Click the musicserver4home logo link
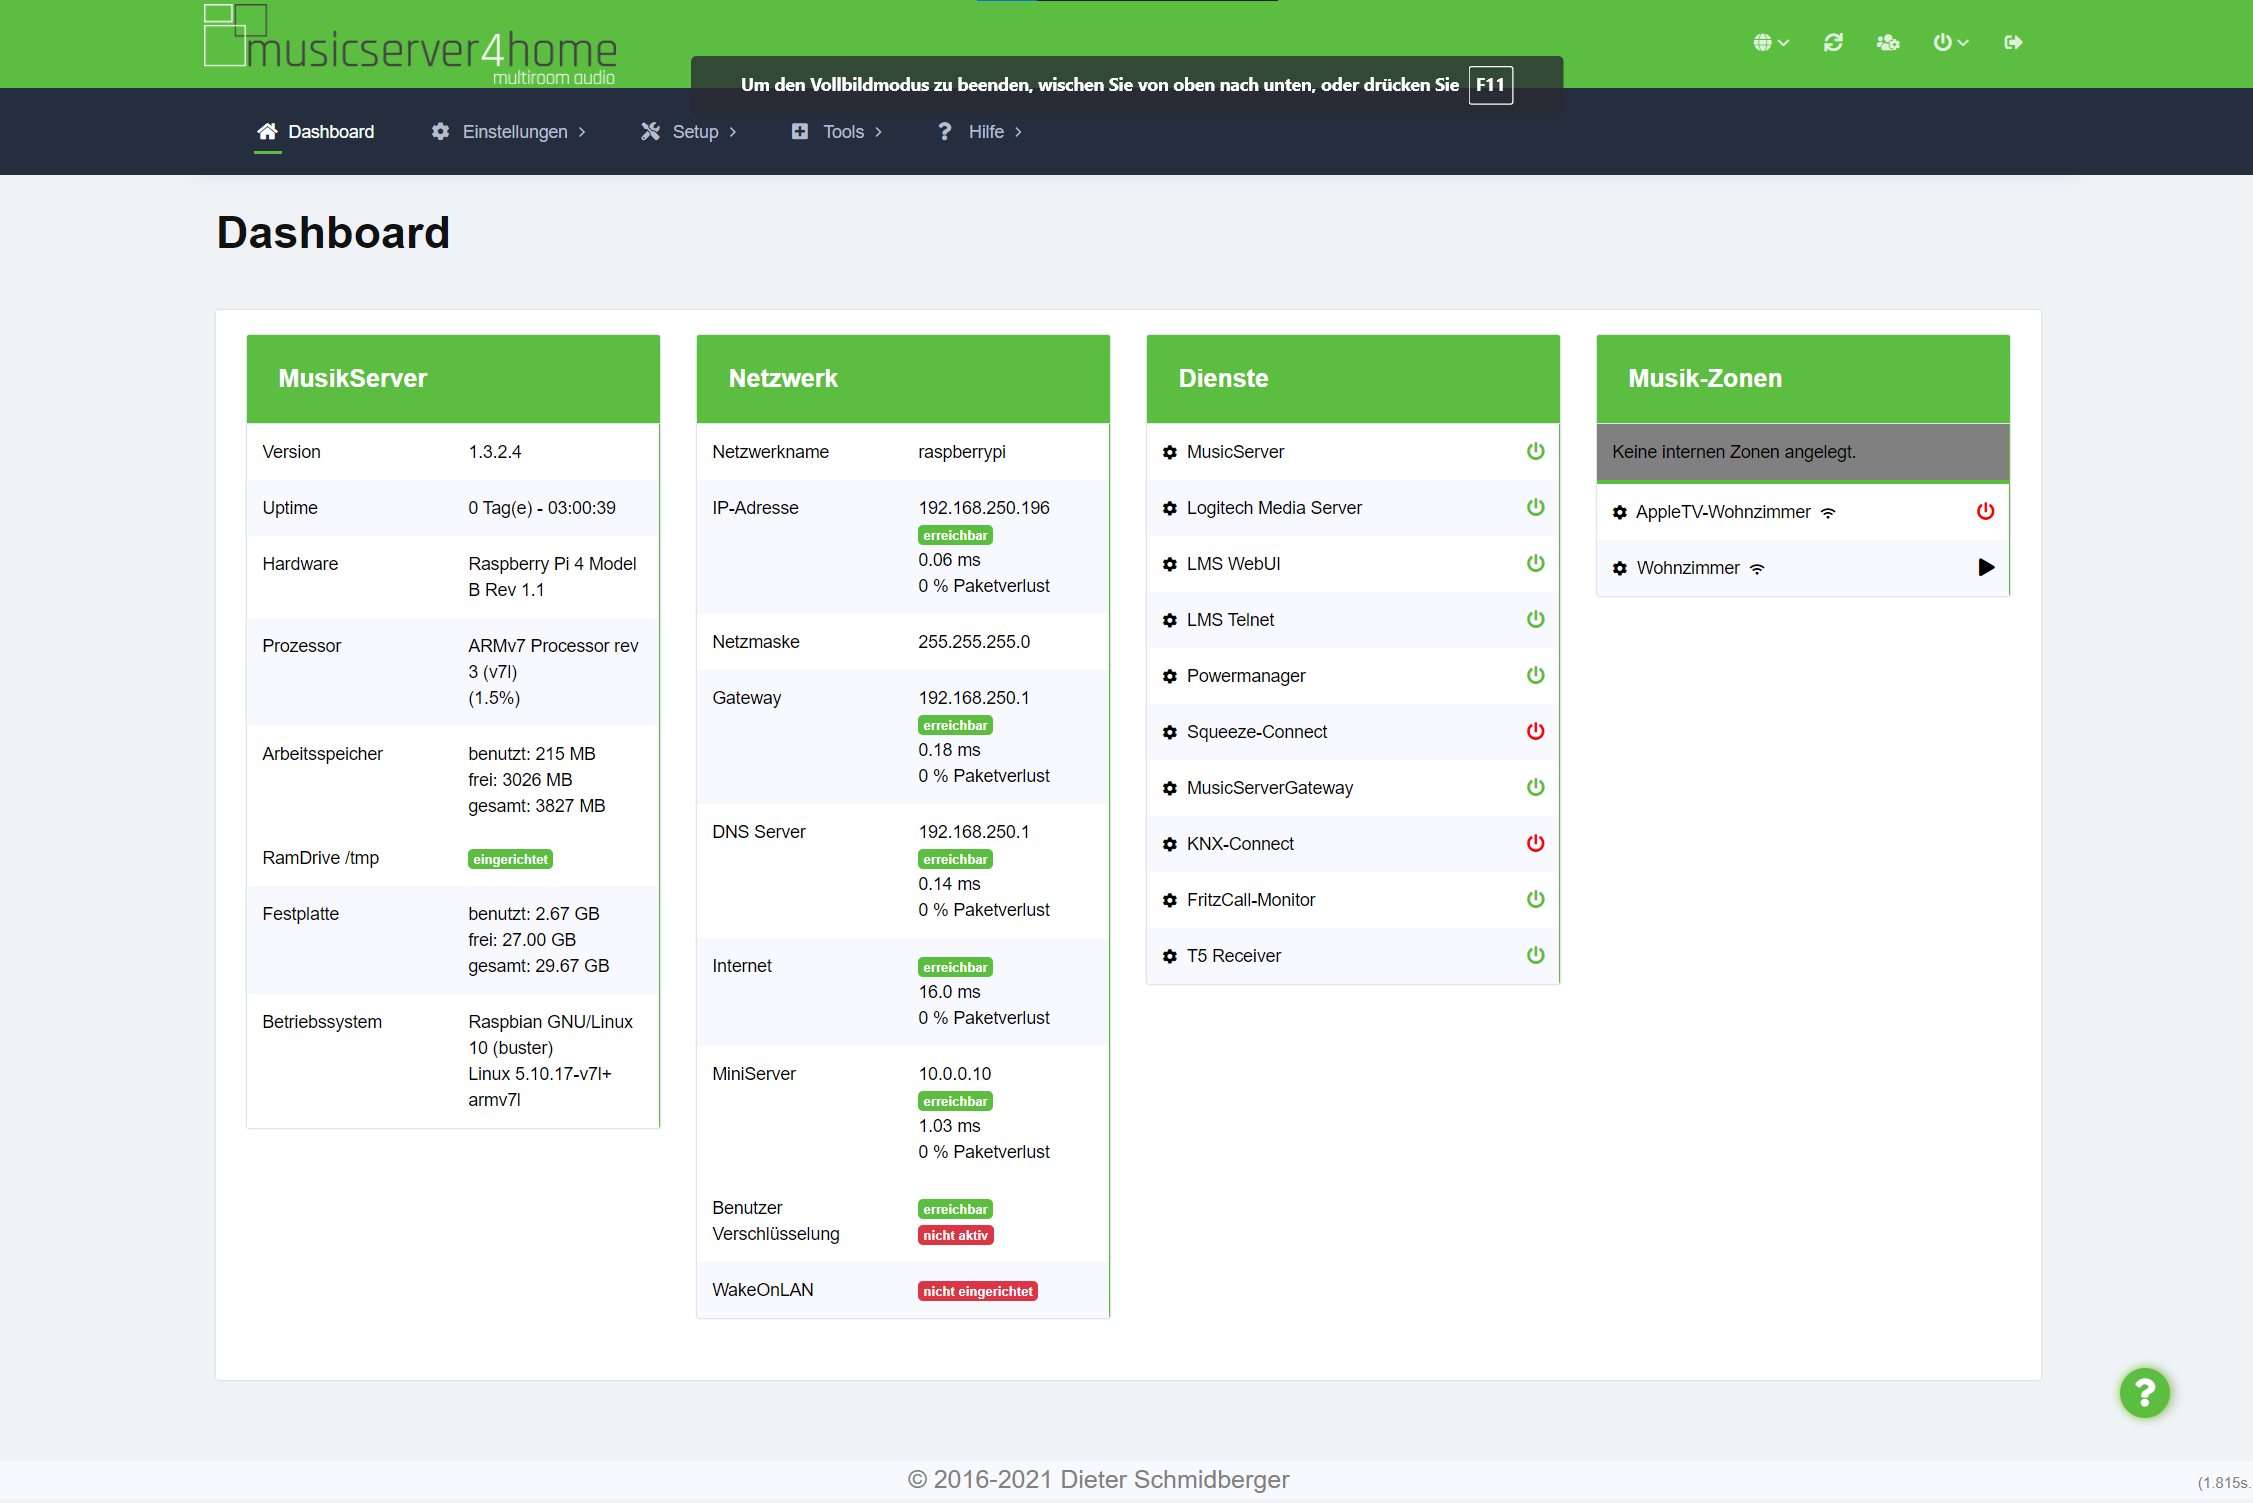This screenshot has width=2253, height=1503. pyautogui.click(x=411, y=45)
